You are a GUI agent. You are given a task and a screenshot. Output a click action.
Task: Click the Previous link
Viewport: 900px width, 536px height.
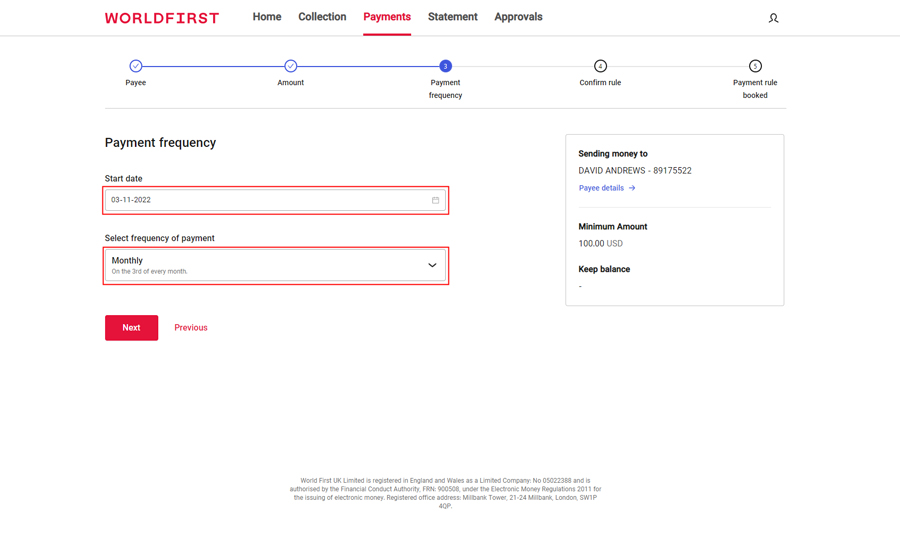pos(191,328)
